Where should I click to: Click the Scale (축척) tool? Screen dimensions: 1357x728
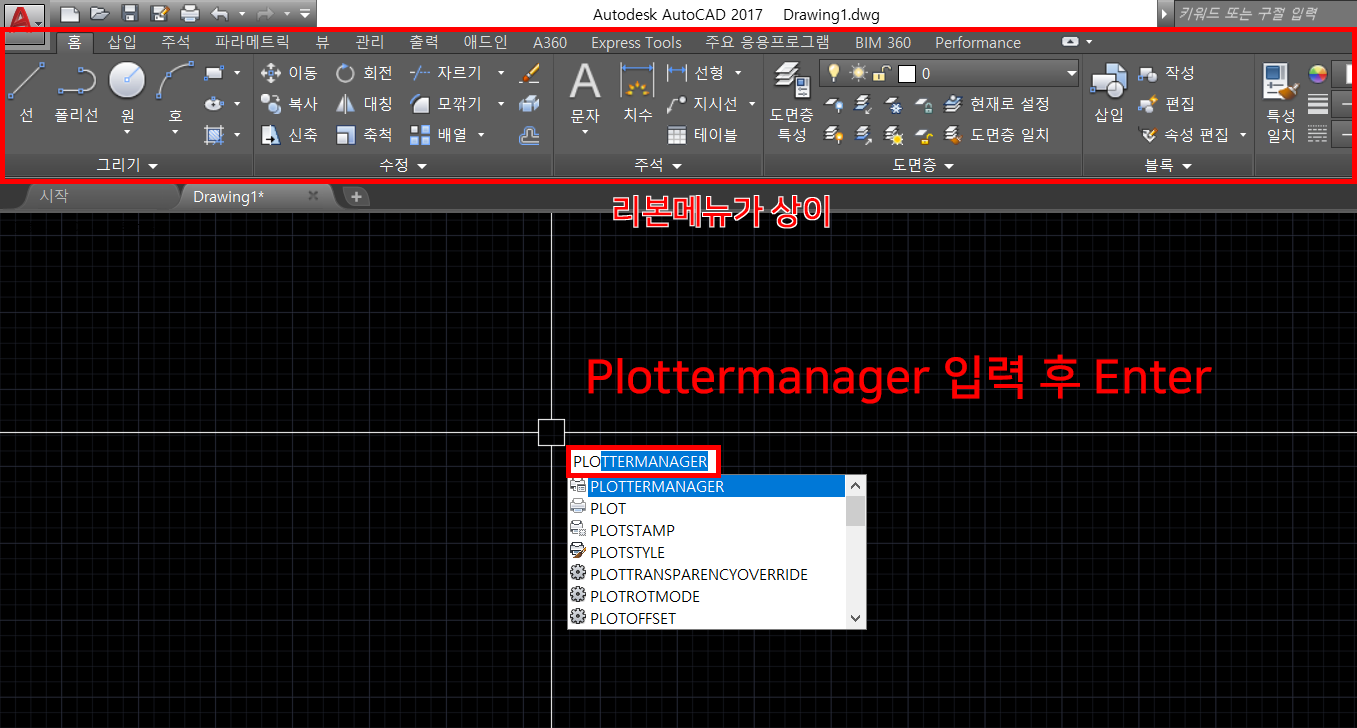tap(364, 135)
